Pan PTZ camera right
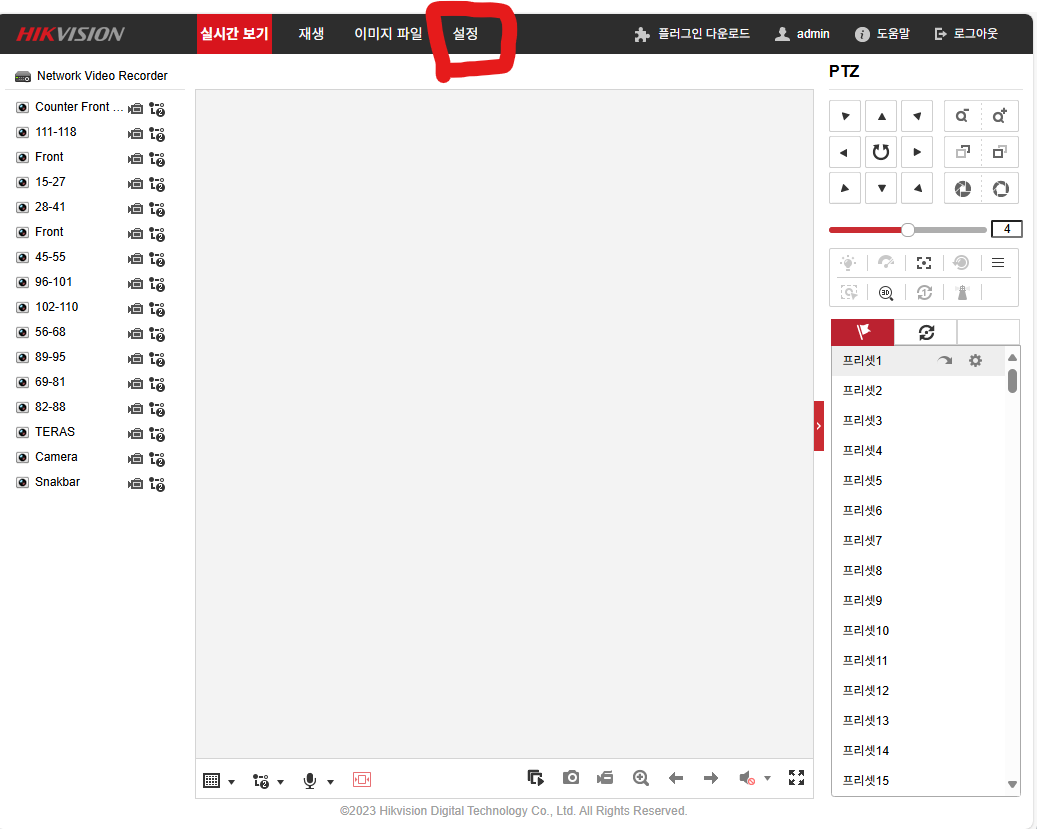Viewport: 1037px width, 829px height. click(917, 152)
